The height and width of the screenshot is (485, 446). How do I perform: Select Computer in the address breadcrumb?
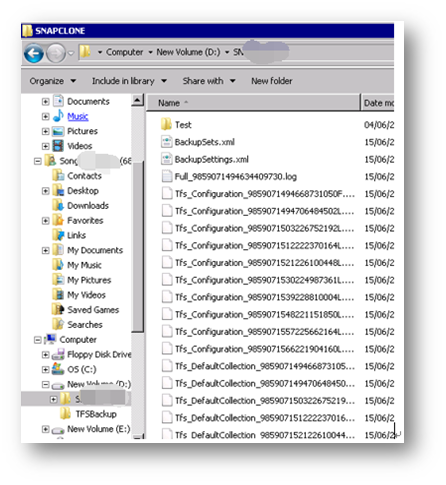(x=124, y=52)
